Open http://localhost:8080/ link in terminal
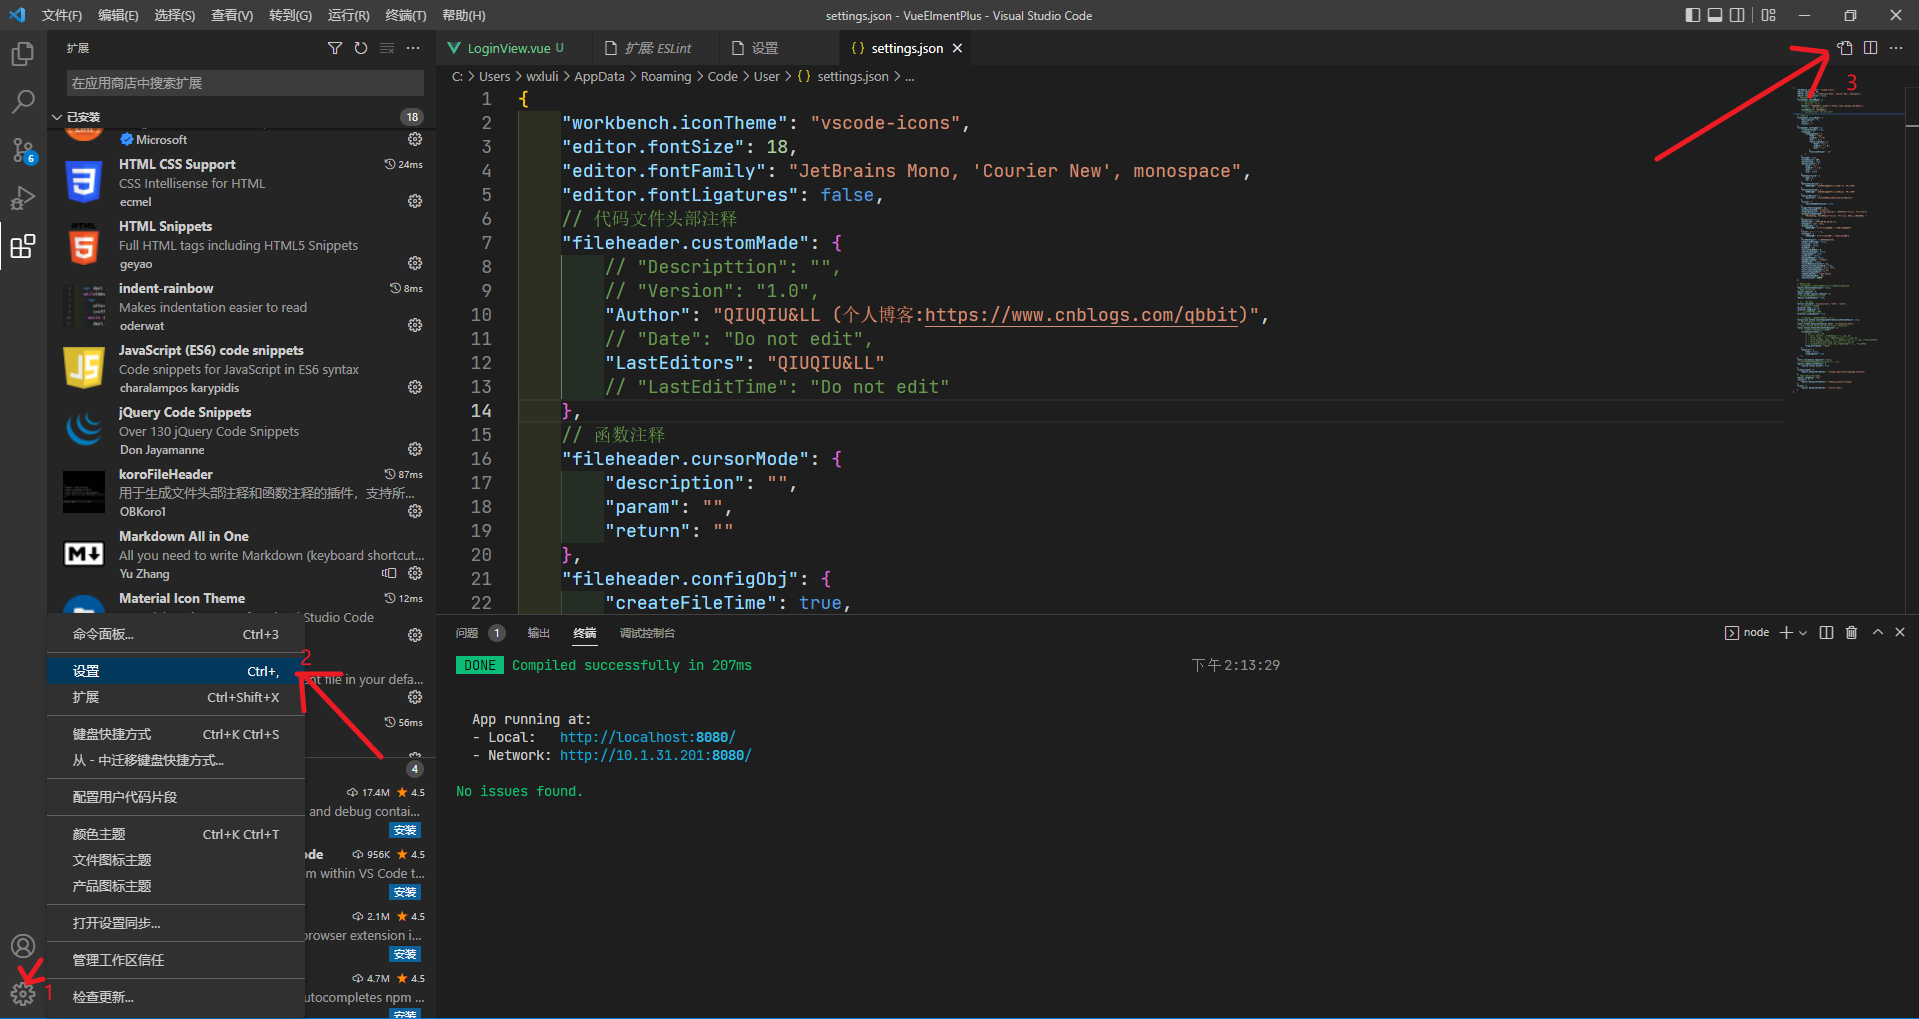This screenshot has height=1019, width=1919. click(647, 737)
